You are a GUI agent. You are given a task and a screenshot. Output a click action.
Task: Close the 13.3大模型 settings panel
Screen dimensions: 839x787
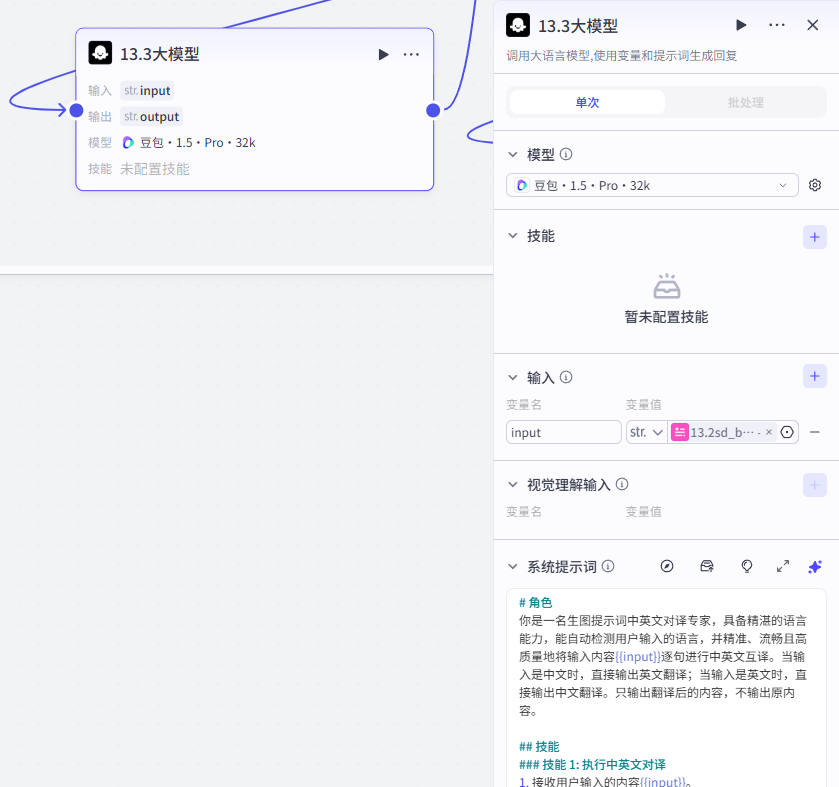812,25
